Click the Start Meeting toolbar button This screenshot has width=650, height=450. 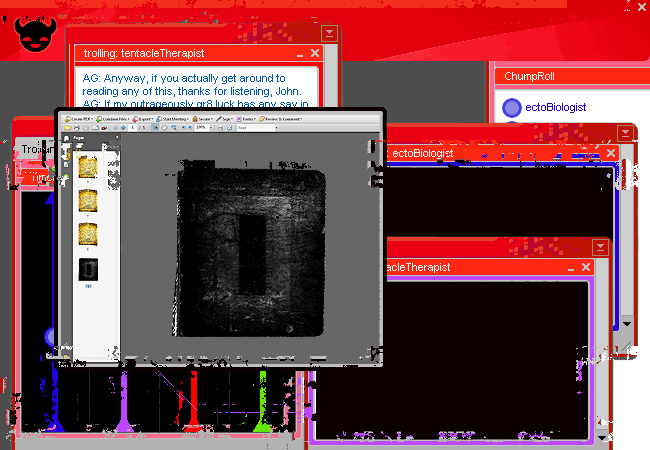point(175,118)
